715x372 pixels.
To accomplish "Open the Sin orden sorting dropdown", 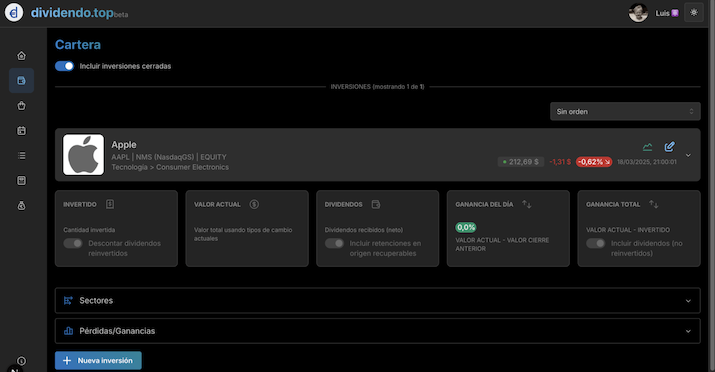I will (625, 112).
